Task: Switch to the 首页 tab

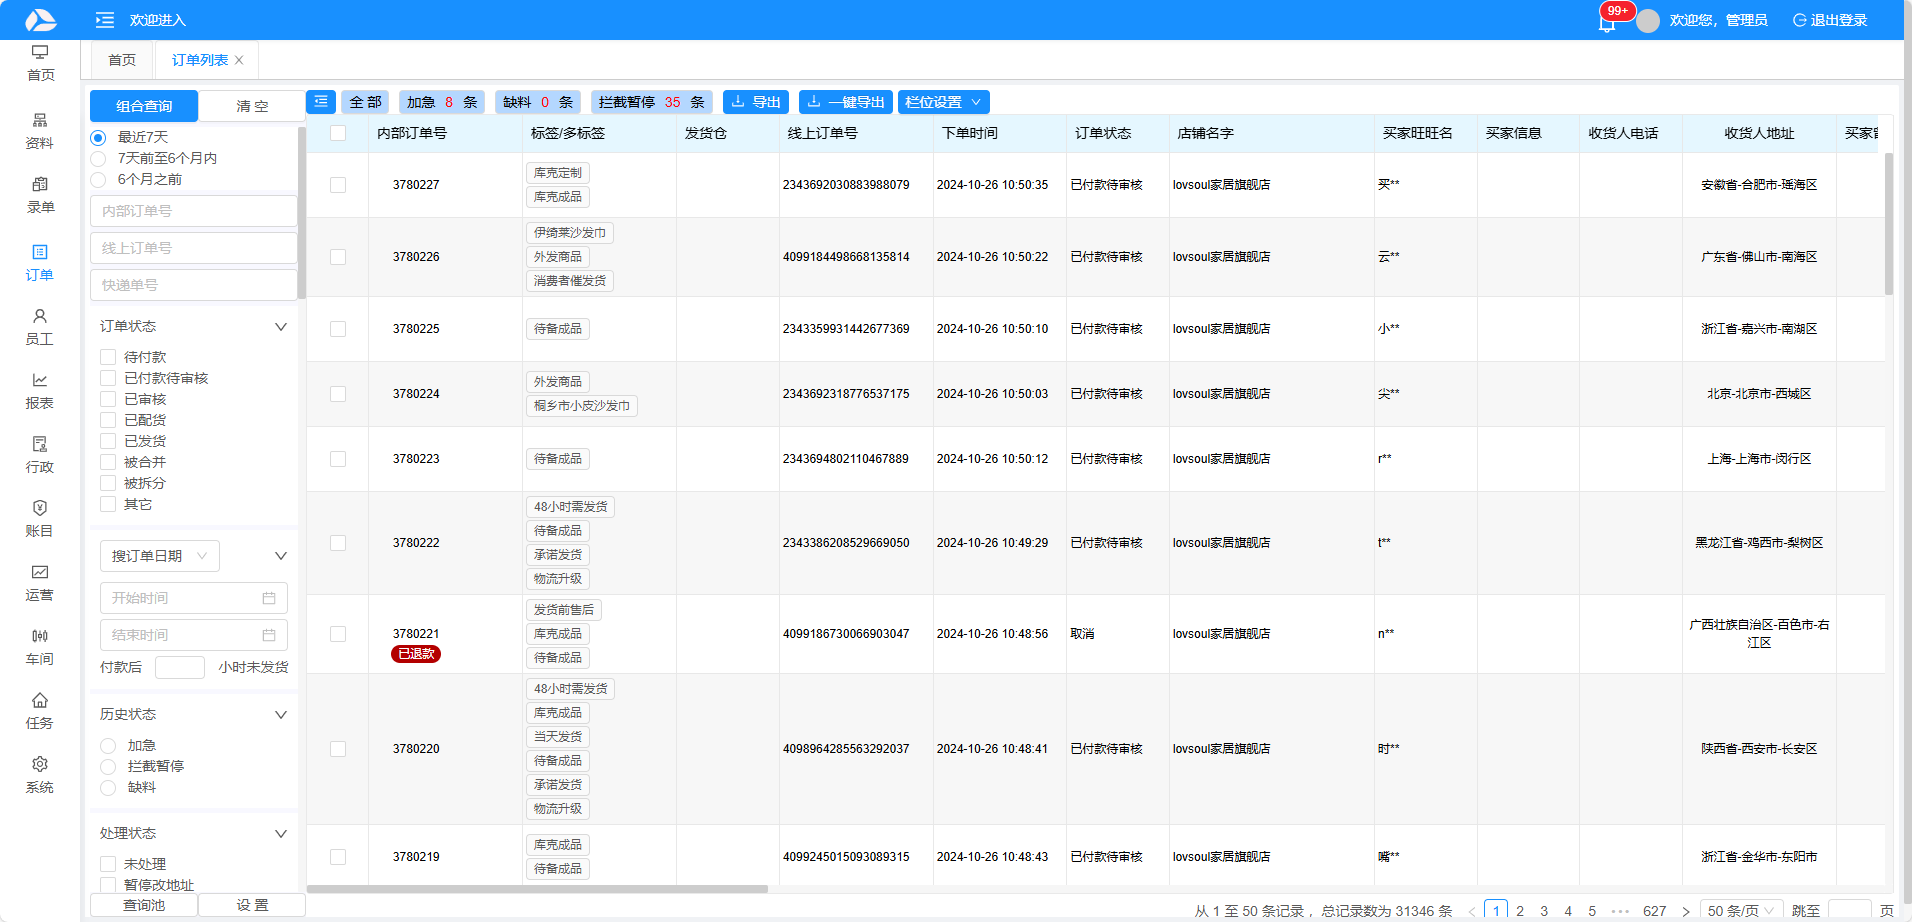Action: tap(122, 60)
